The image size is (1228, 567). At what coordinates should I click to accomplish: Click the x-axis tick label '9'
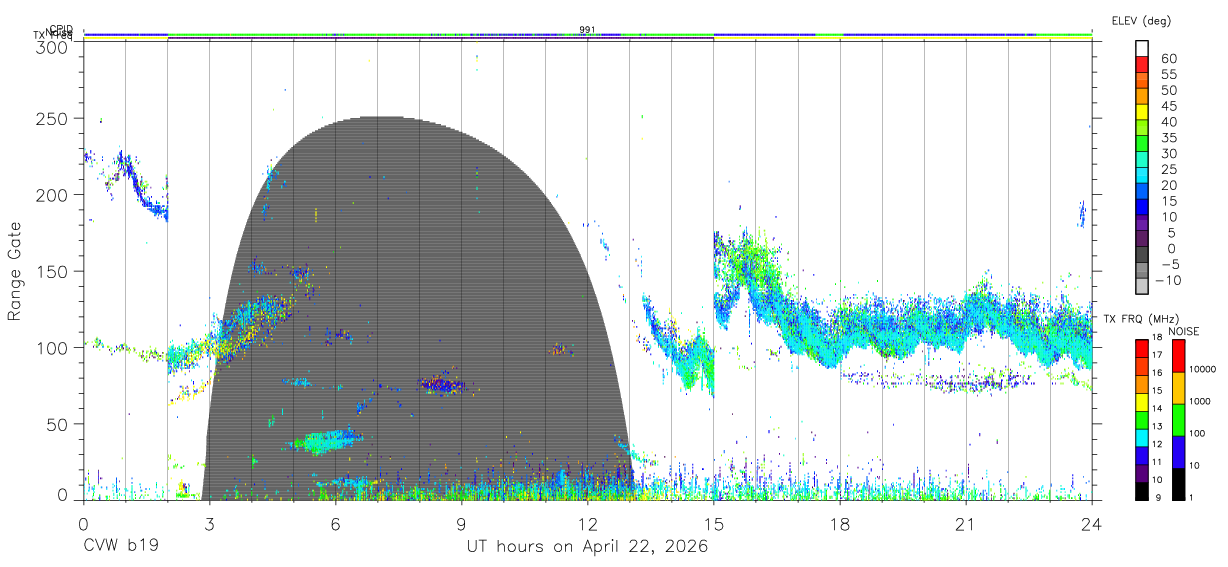tap(461, 523)
